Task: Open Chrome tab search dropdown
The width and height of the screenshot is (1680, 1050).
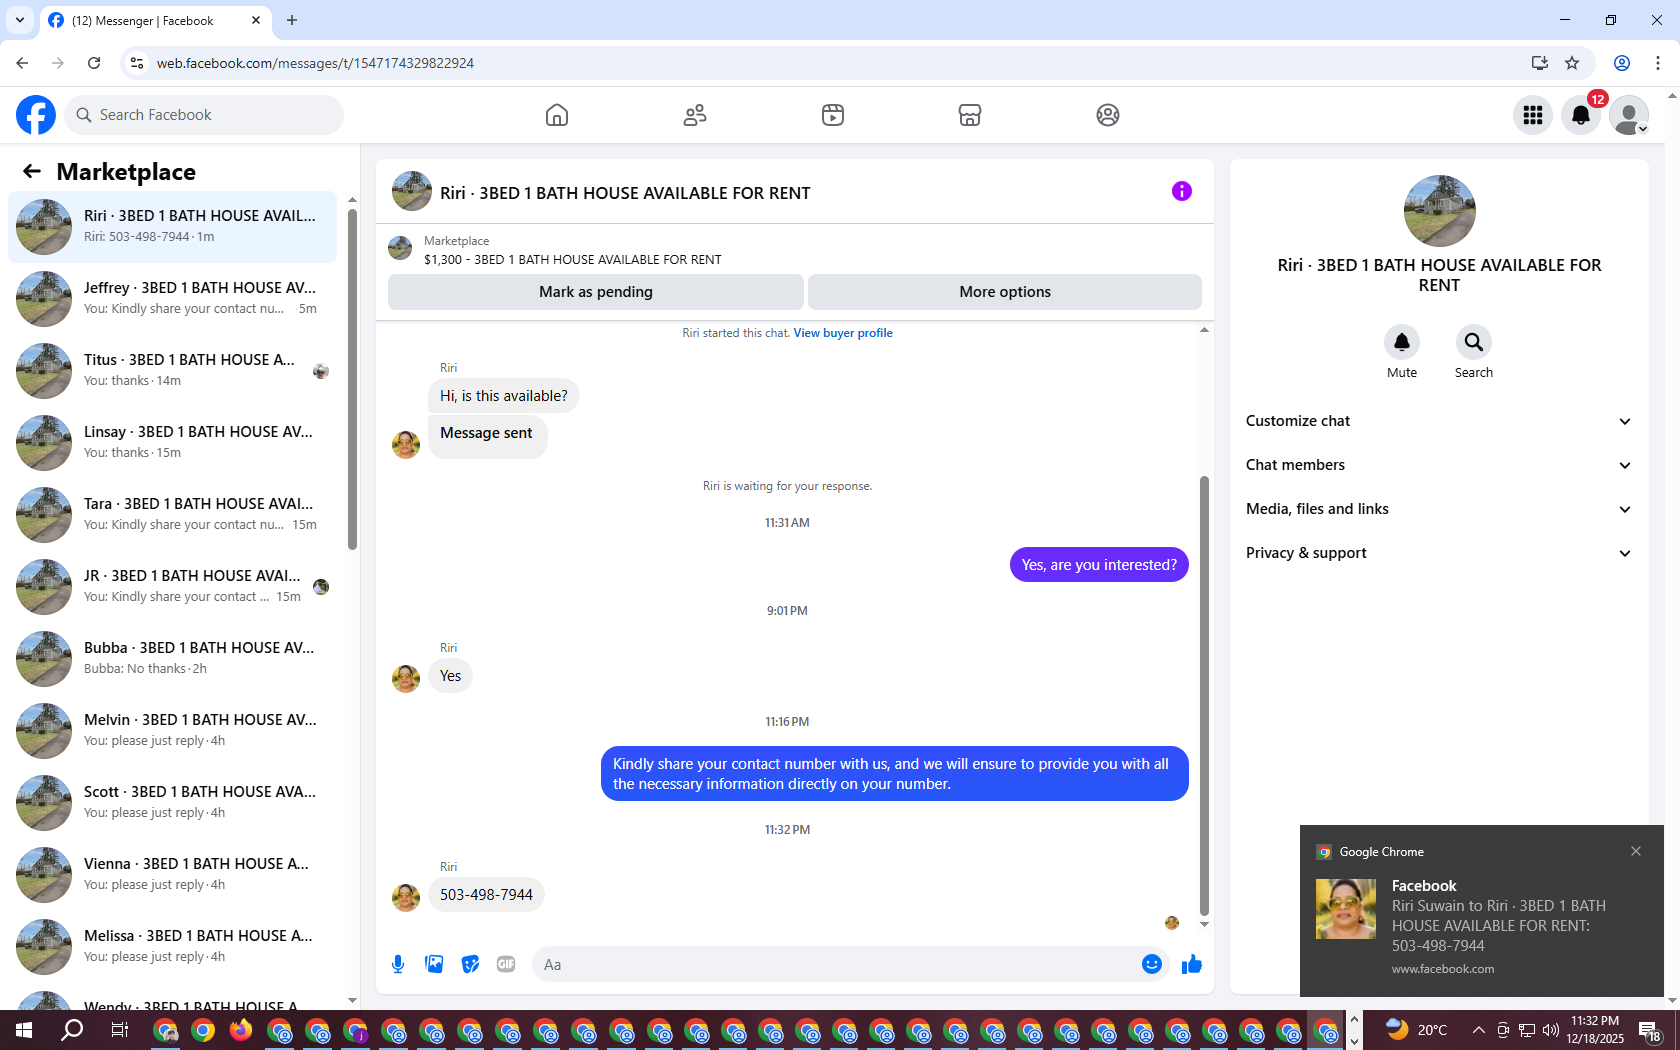Action: [19, 20]
